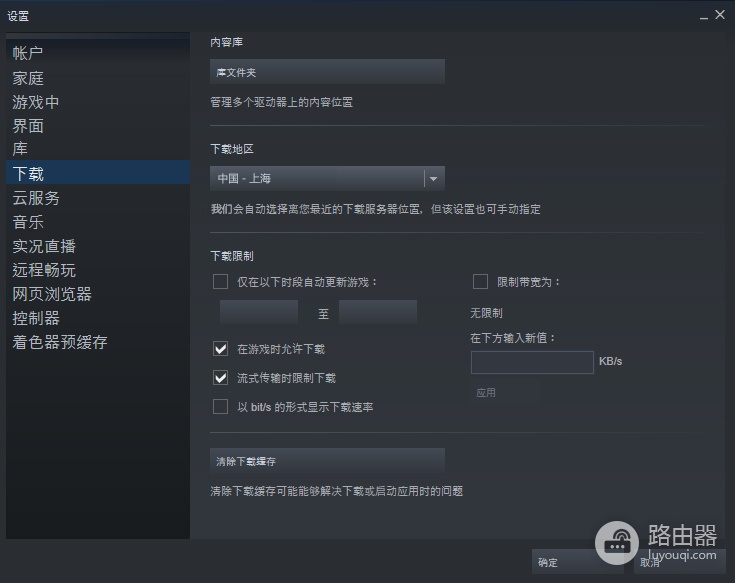
Task: Minimize the 设置 window
Action: tap(704, 16)
